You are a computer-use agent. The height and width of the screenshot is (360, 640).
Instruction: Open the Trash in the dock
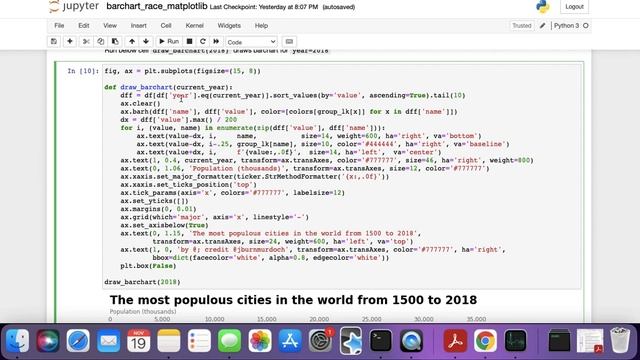pyautogui.click(x=620, y=340)
